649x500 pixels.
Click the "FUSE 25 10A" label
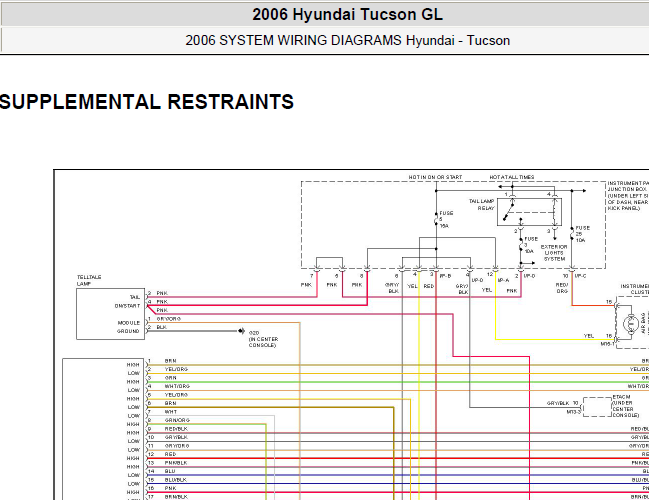582,234
